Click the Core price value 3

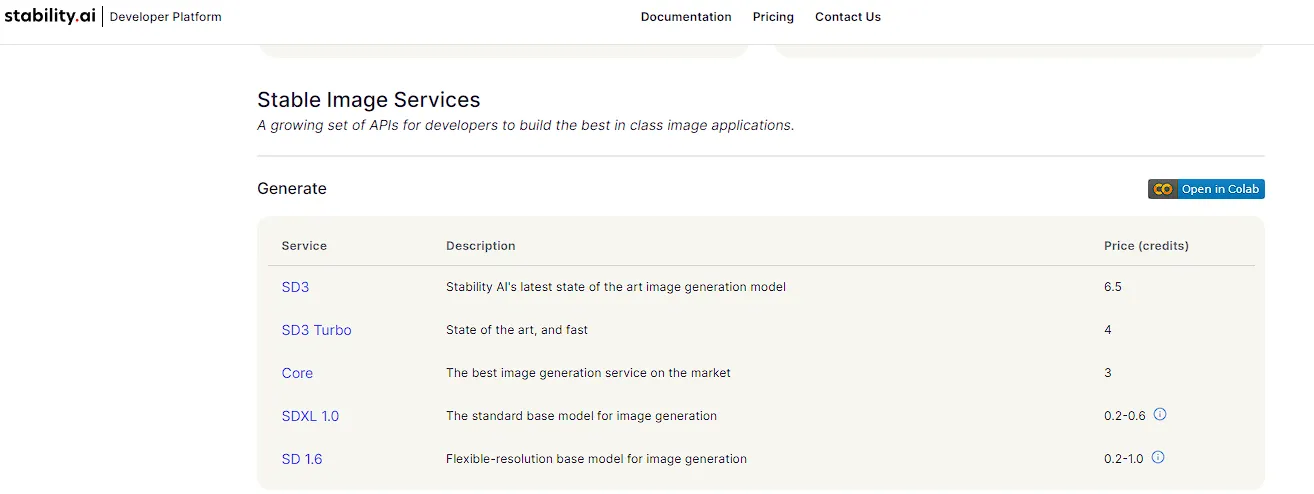pos(1108,373)
